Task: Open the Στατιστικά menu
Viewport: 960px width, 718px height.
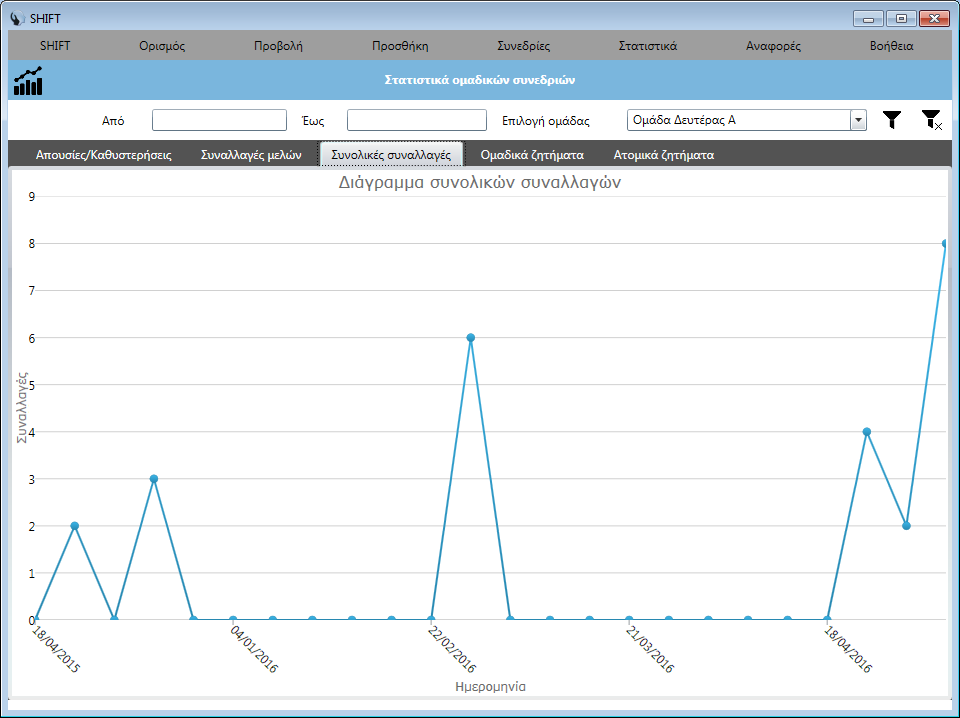Action: 648,46
